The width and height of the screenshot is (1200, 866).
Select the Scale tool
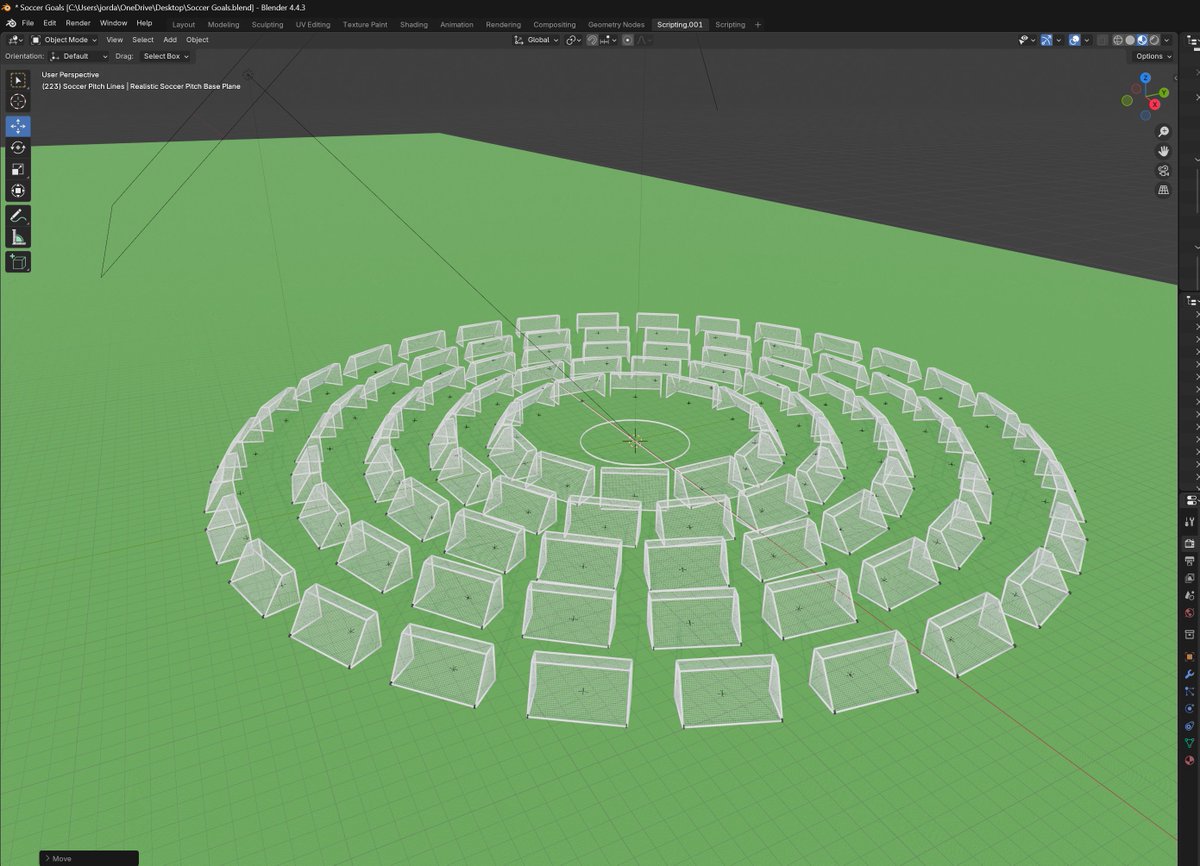point(18,169)
